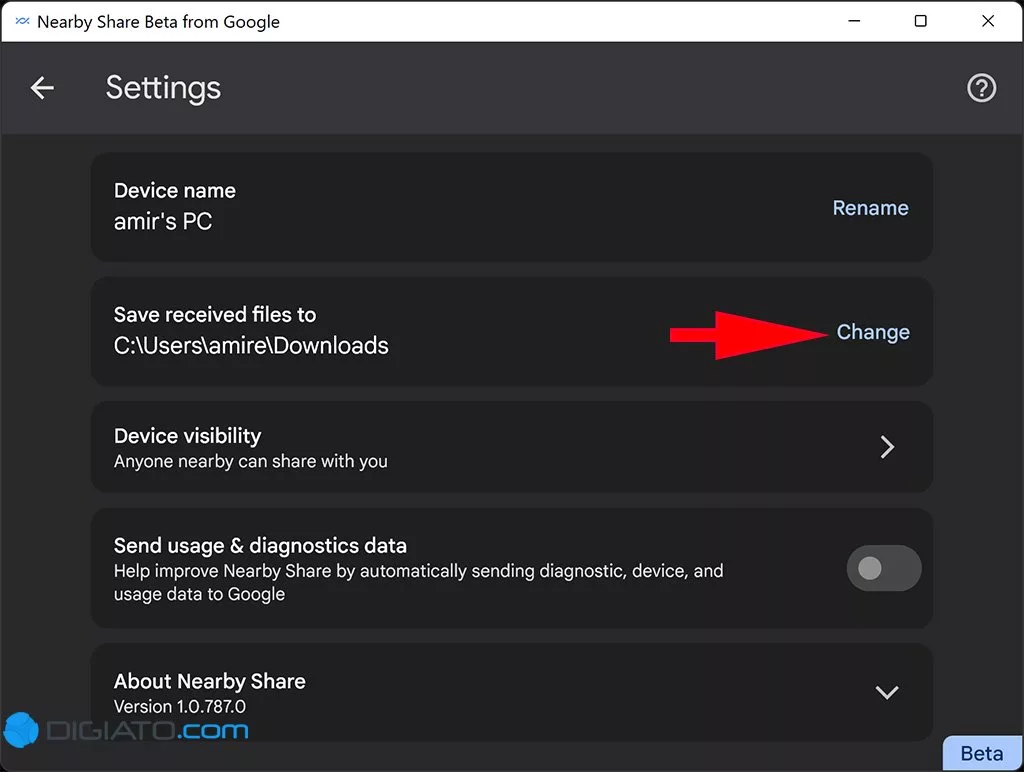
Task: Click the 'About Nearby Share' label
Action: pos(209,681)
